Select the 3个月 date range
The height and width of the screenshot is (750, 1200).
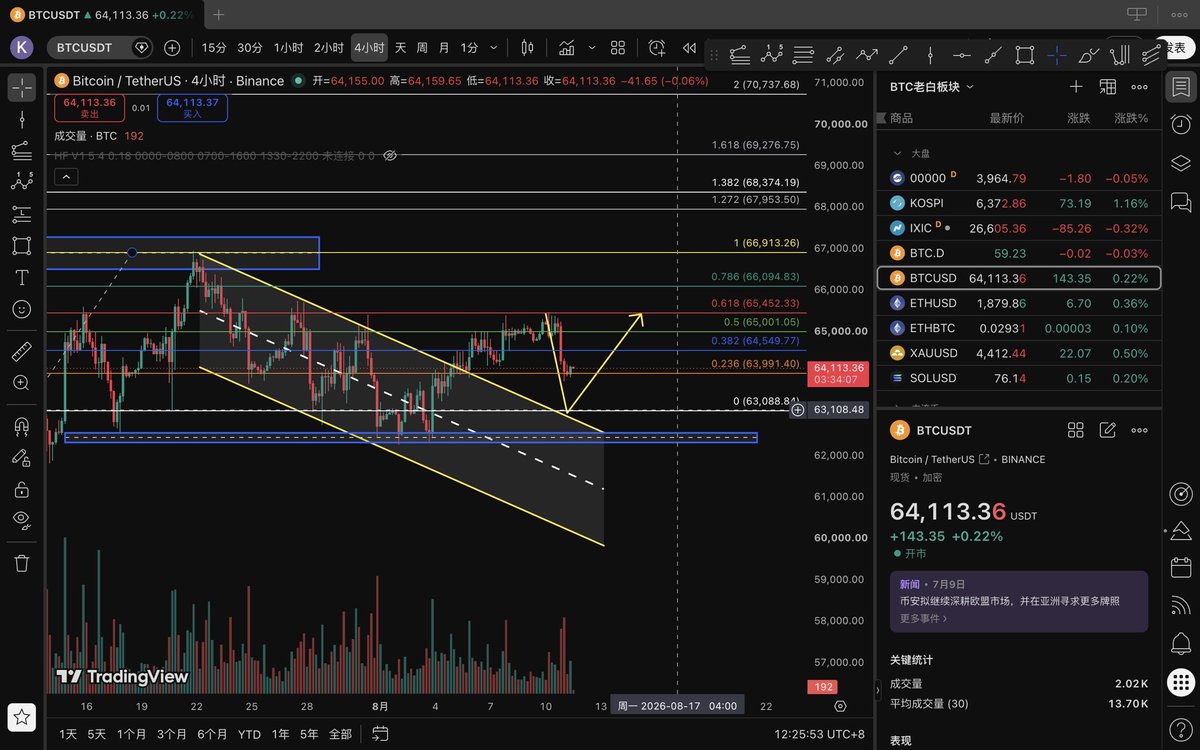coord(173,734)
